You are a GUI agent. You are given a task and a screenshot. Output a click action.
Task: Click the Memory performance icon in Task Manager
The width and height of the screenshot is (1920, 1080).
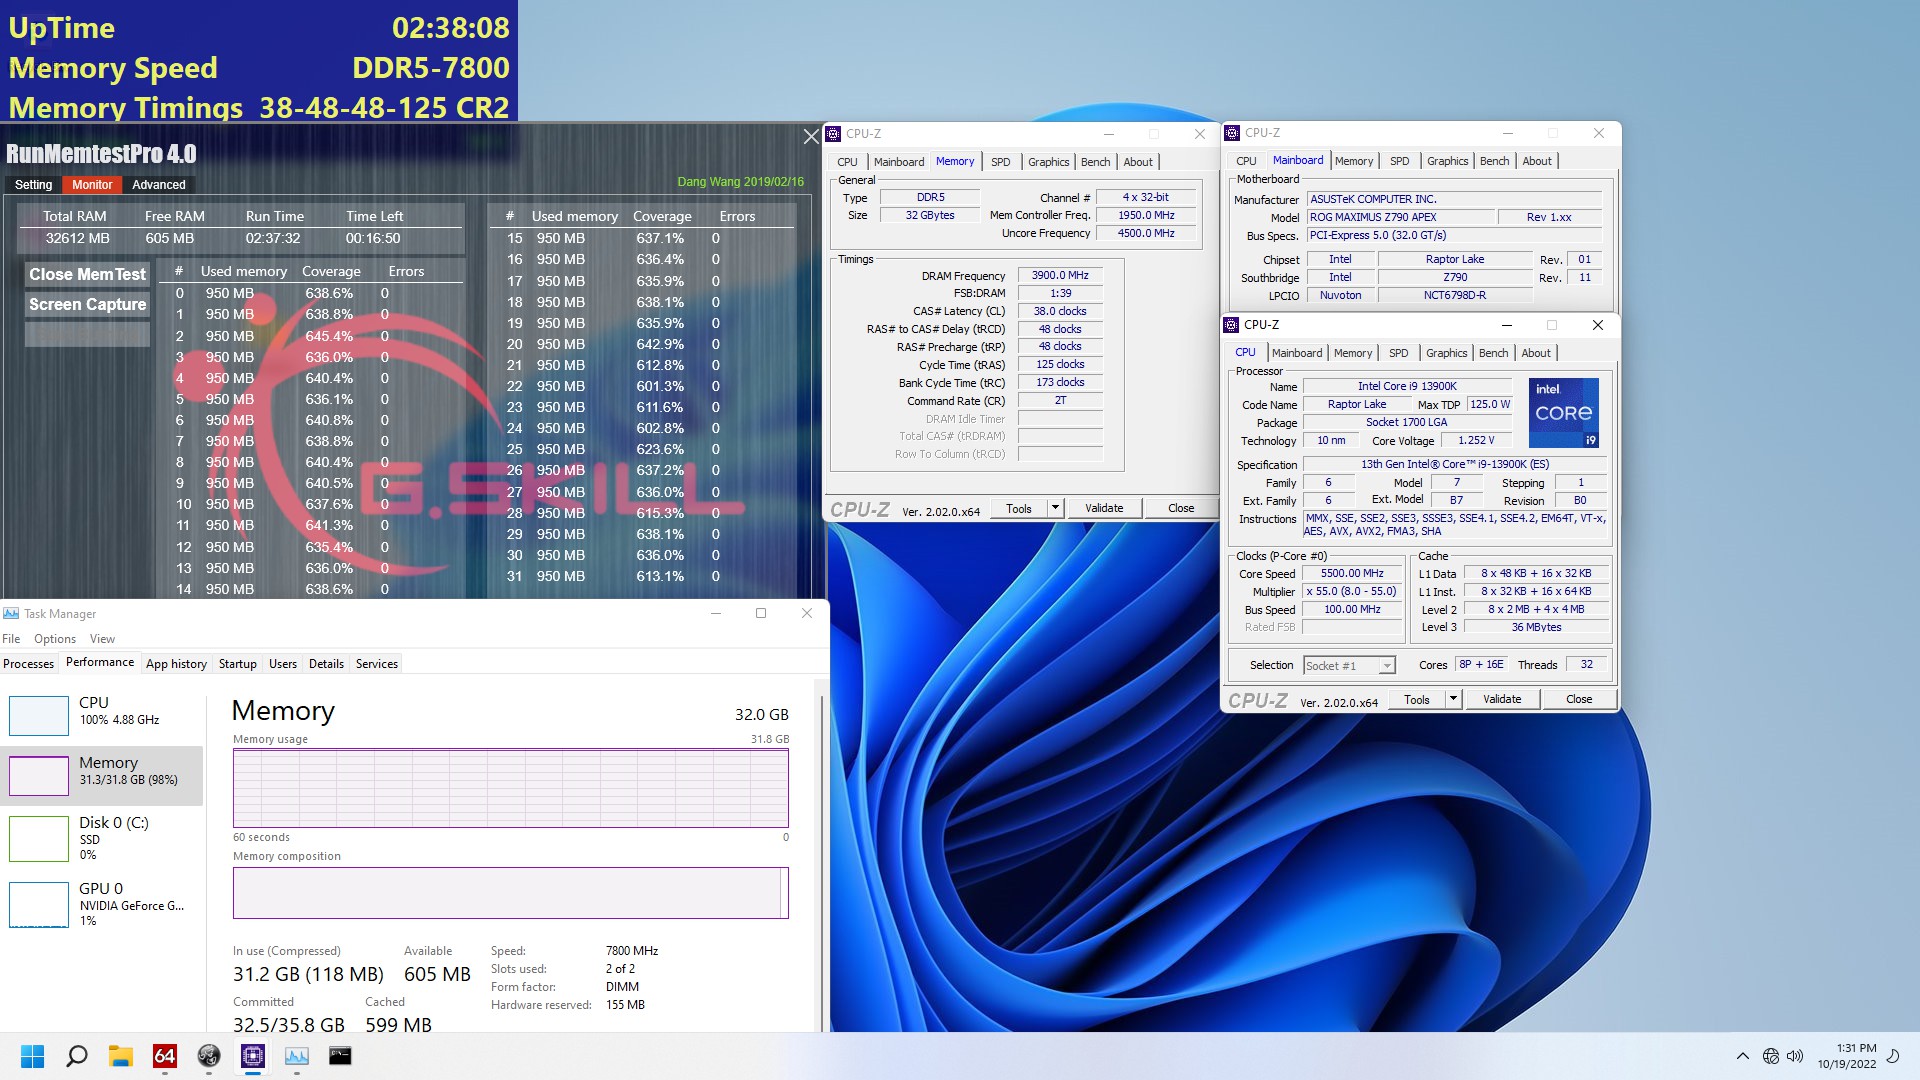(x=38, y=771)
